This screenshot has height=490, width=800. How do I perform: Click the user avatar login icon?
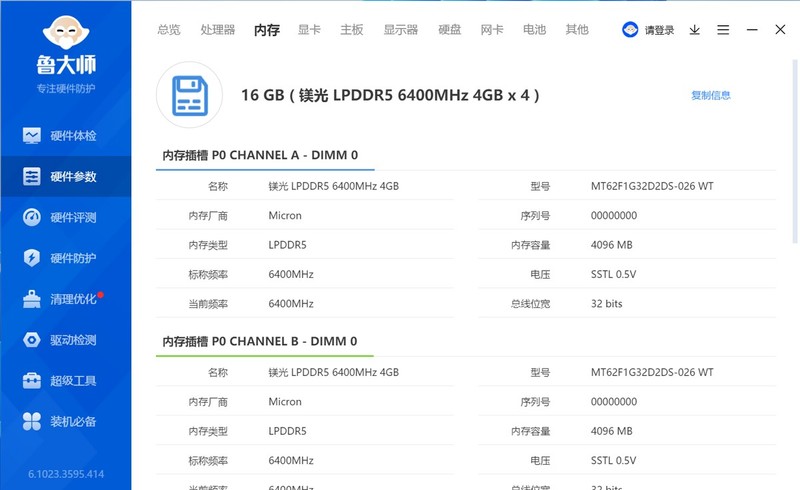pos(630,30)
